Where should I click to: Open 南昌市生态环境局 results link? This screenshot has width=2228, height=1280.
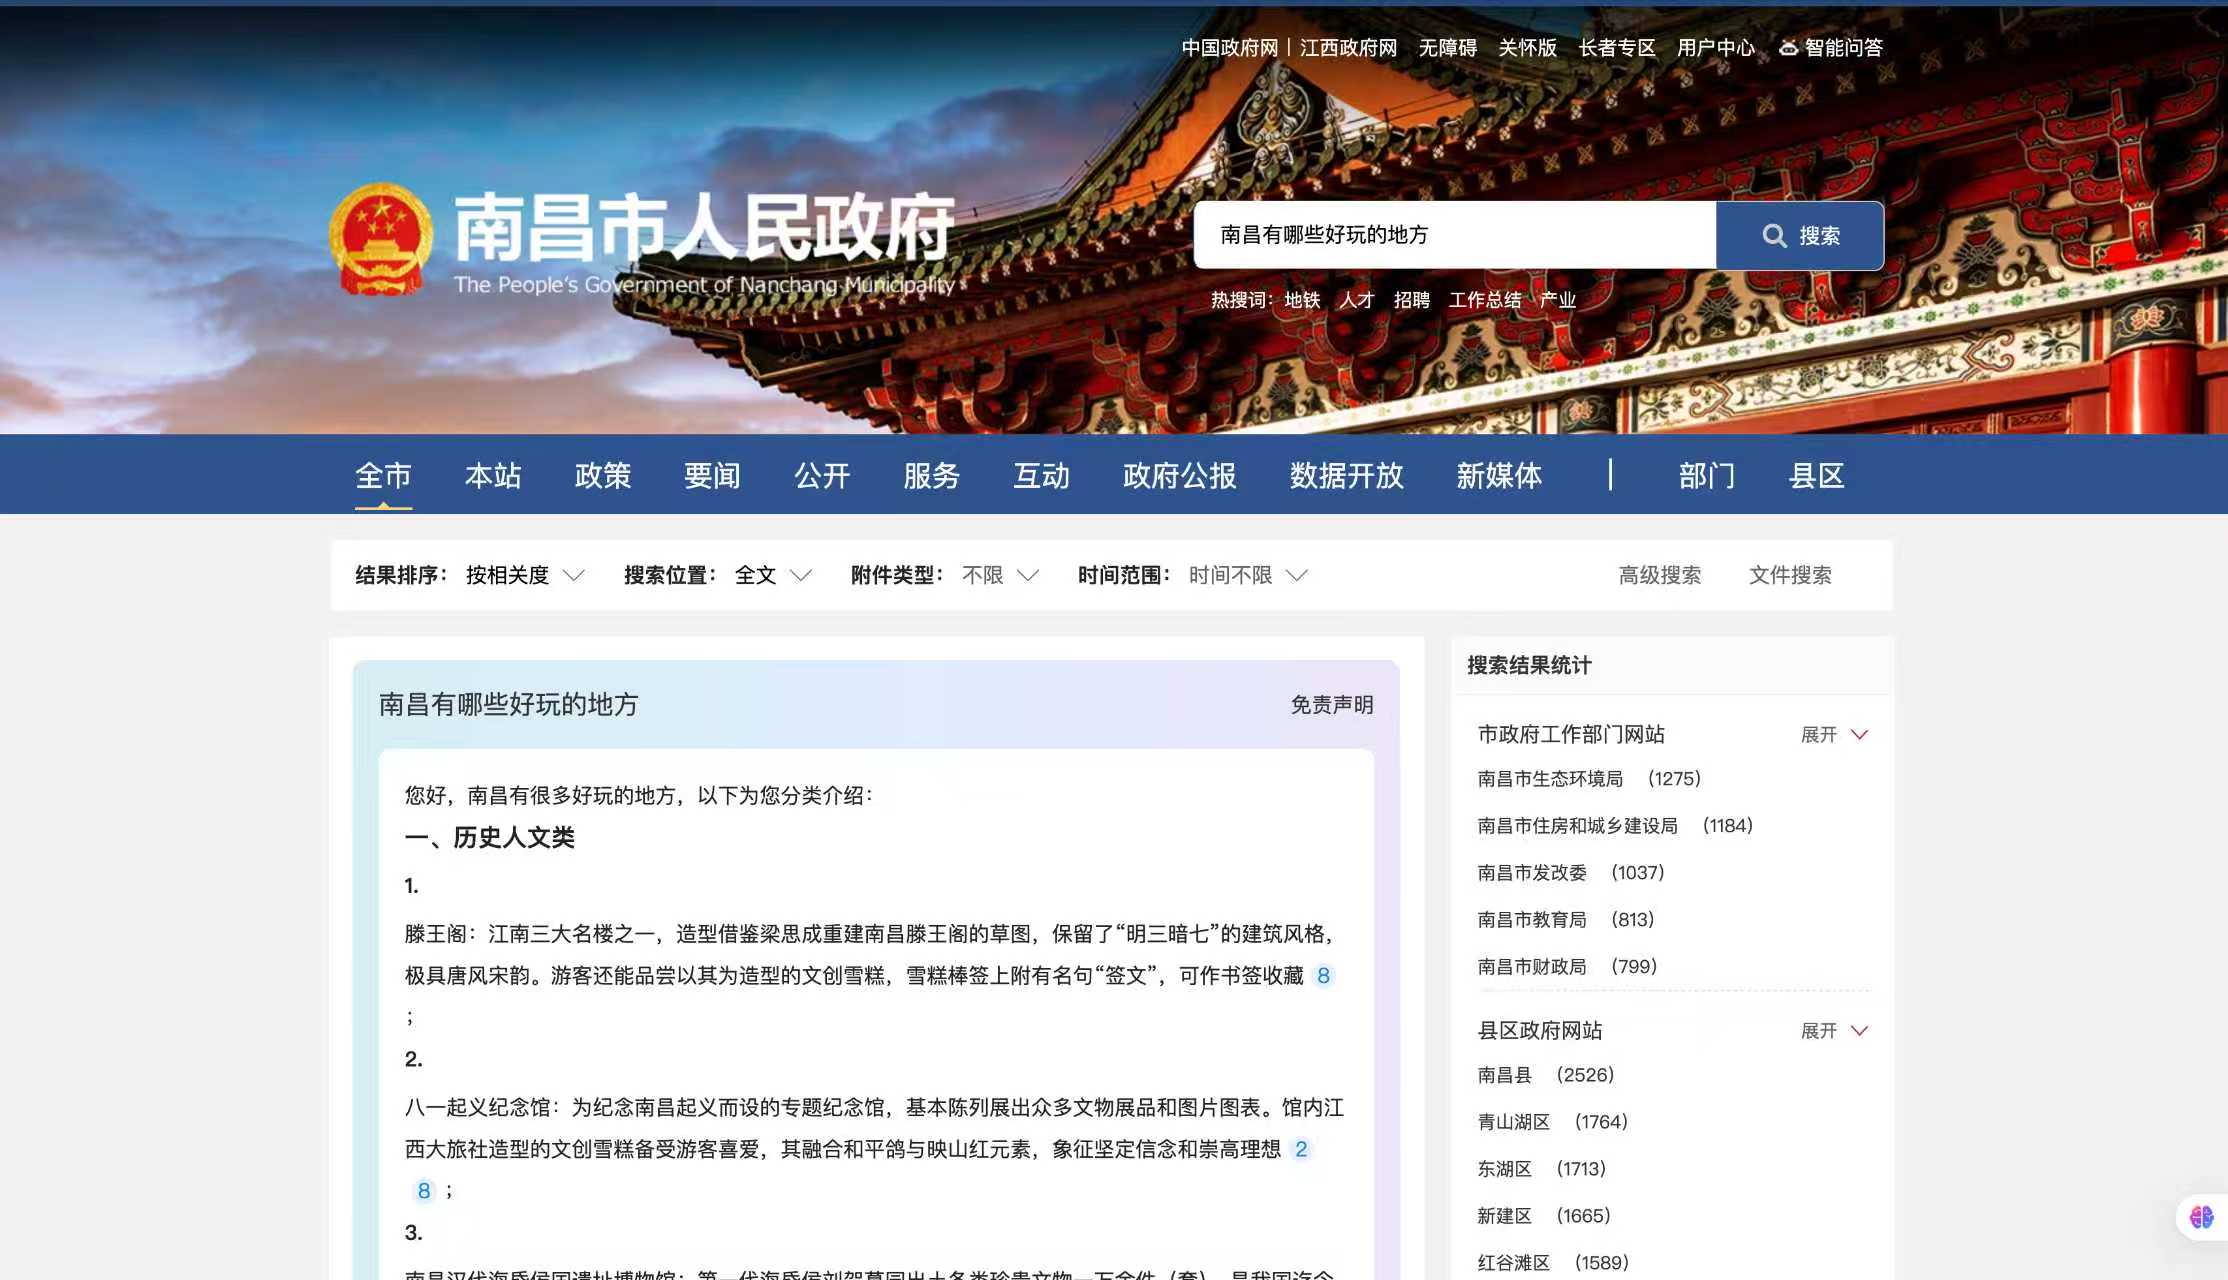coord(1551,778)
